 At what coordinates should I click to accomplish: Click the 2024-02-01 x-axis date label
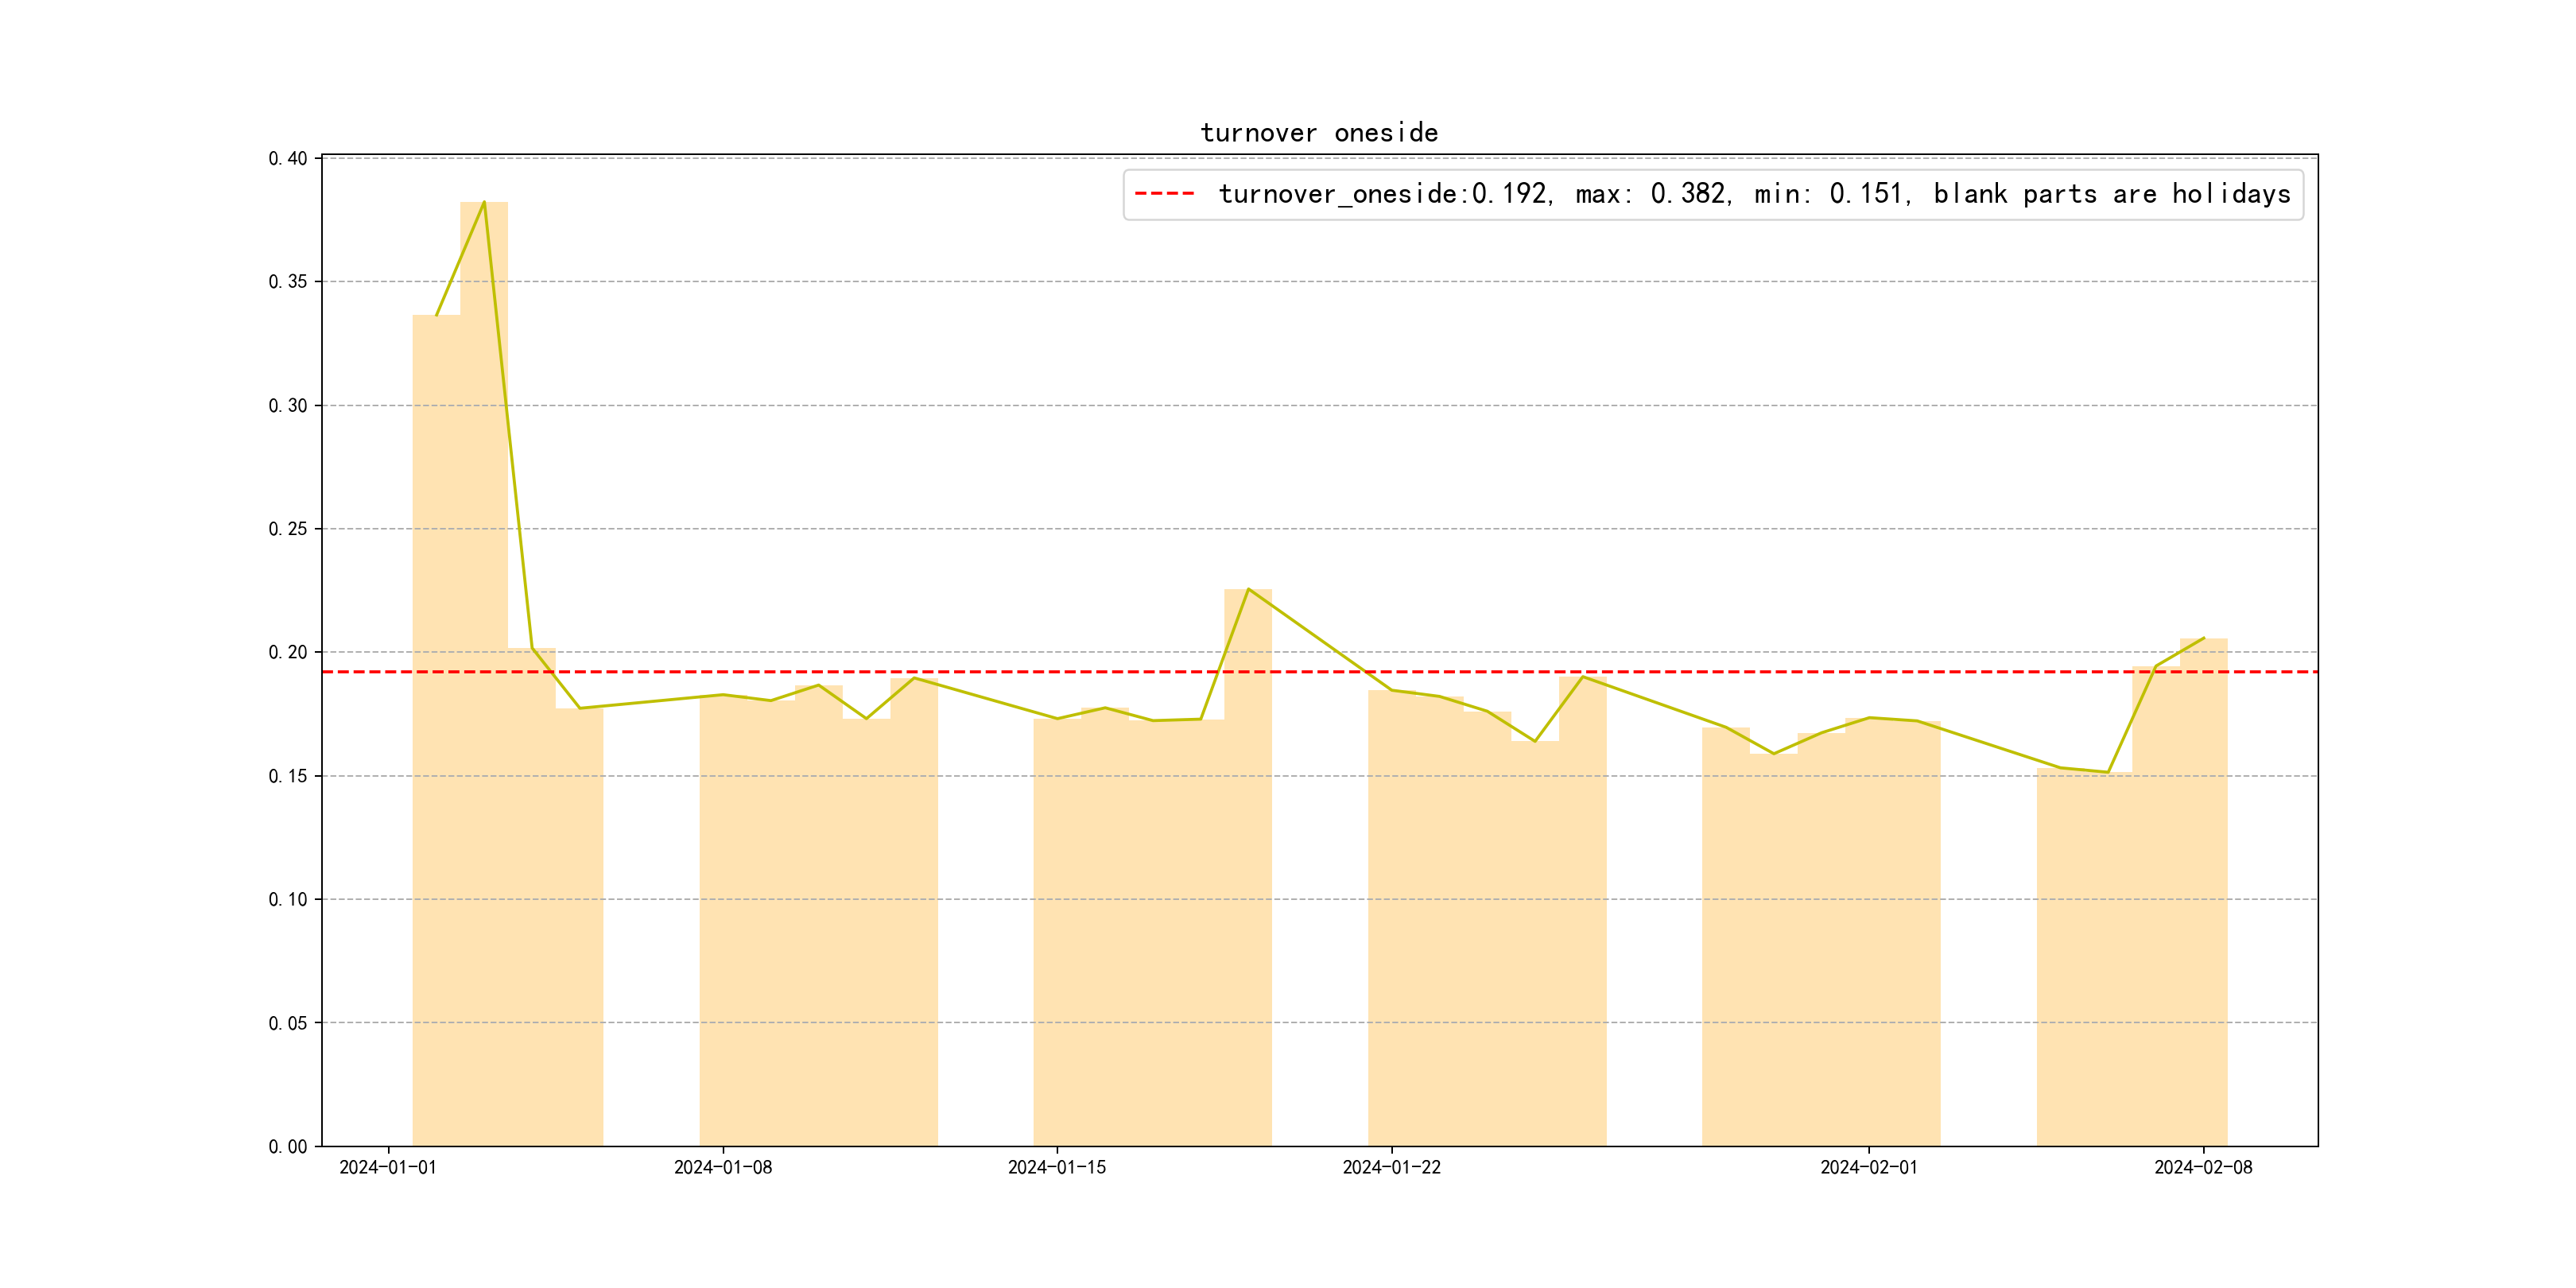1868,1167
